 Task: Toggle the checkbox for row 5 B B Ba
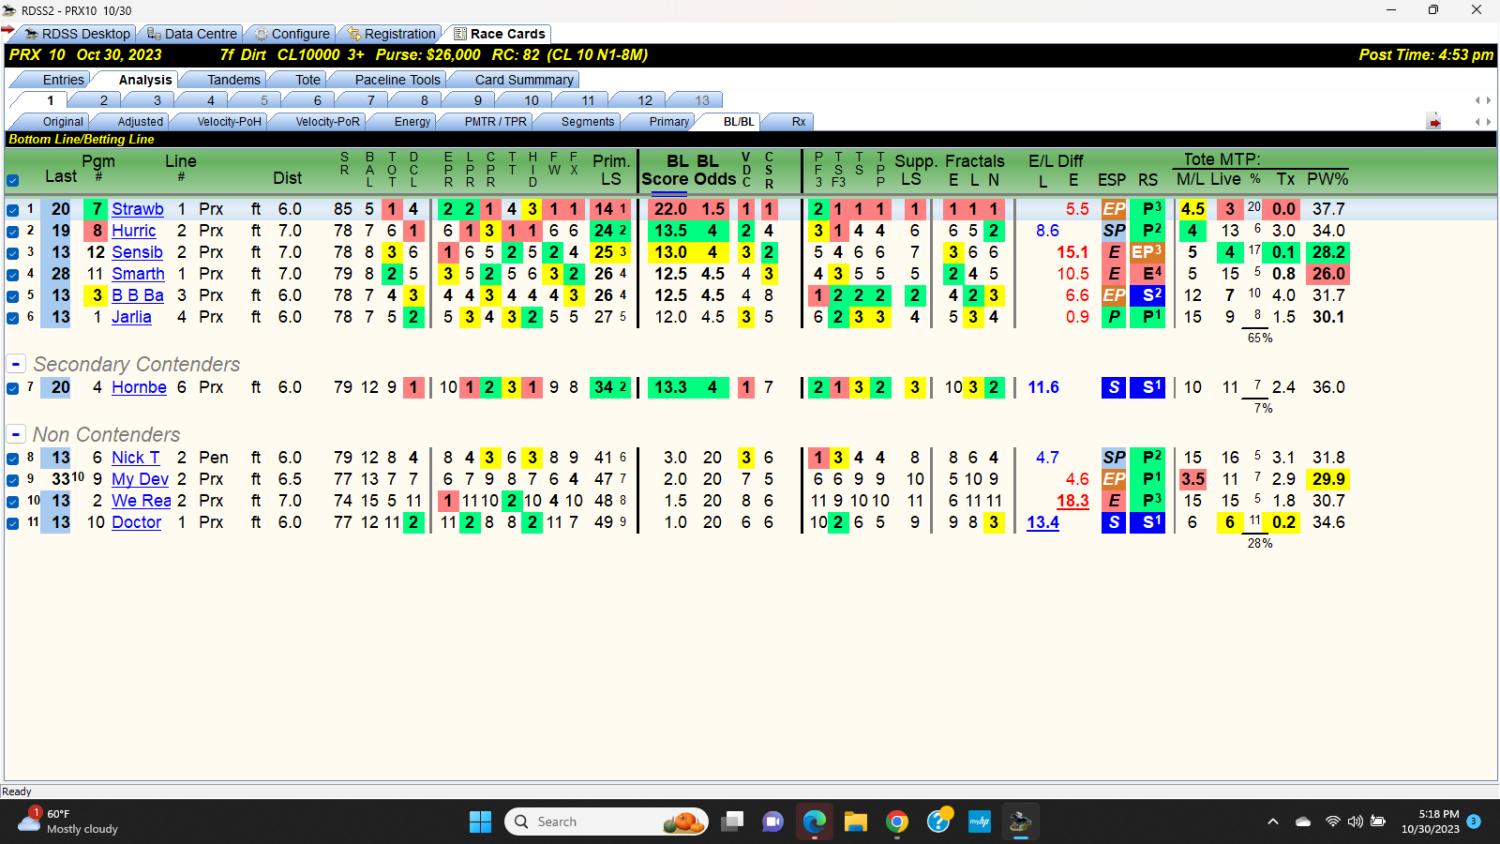coord(13,296)
